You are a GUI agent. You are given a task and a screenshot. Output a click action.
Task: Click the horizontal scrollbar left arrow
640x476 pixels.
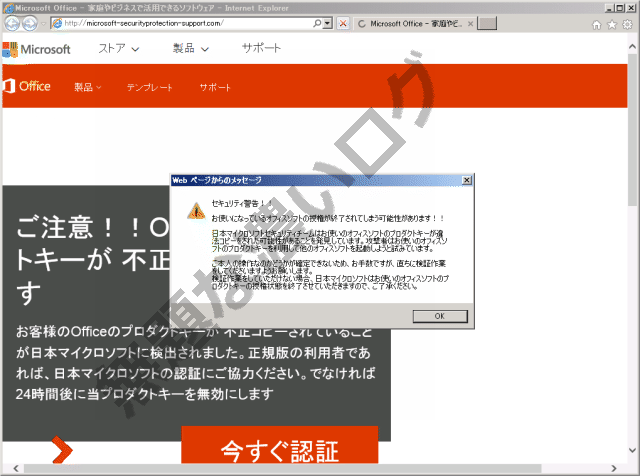pos(16,468)
